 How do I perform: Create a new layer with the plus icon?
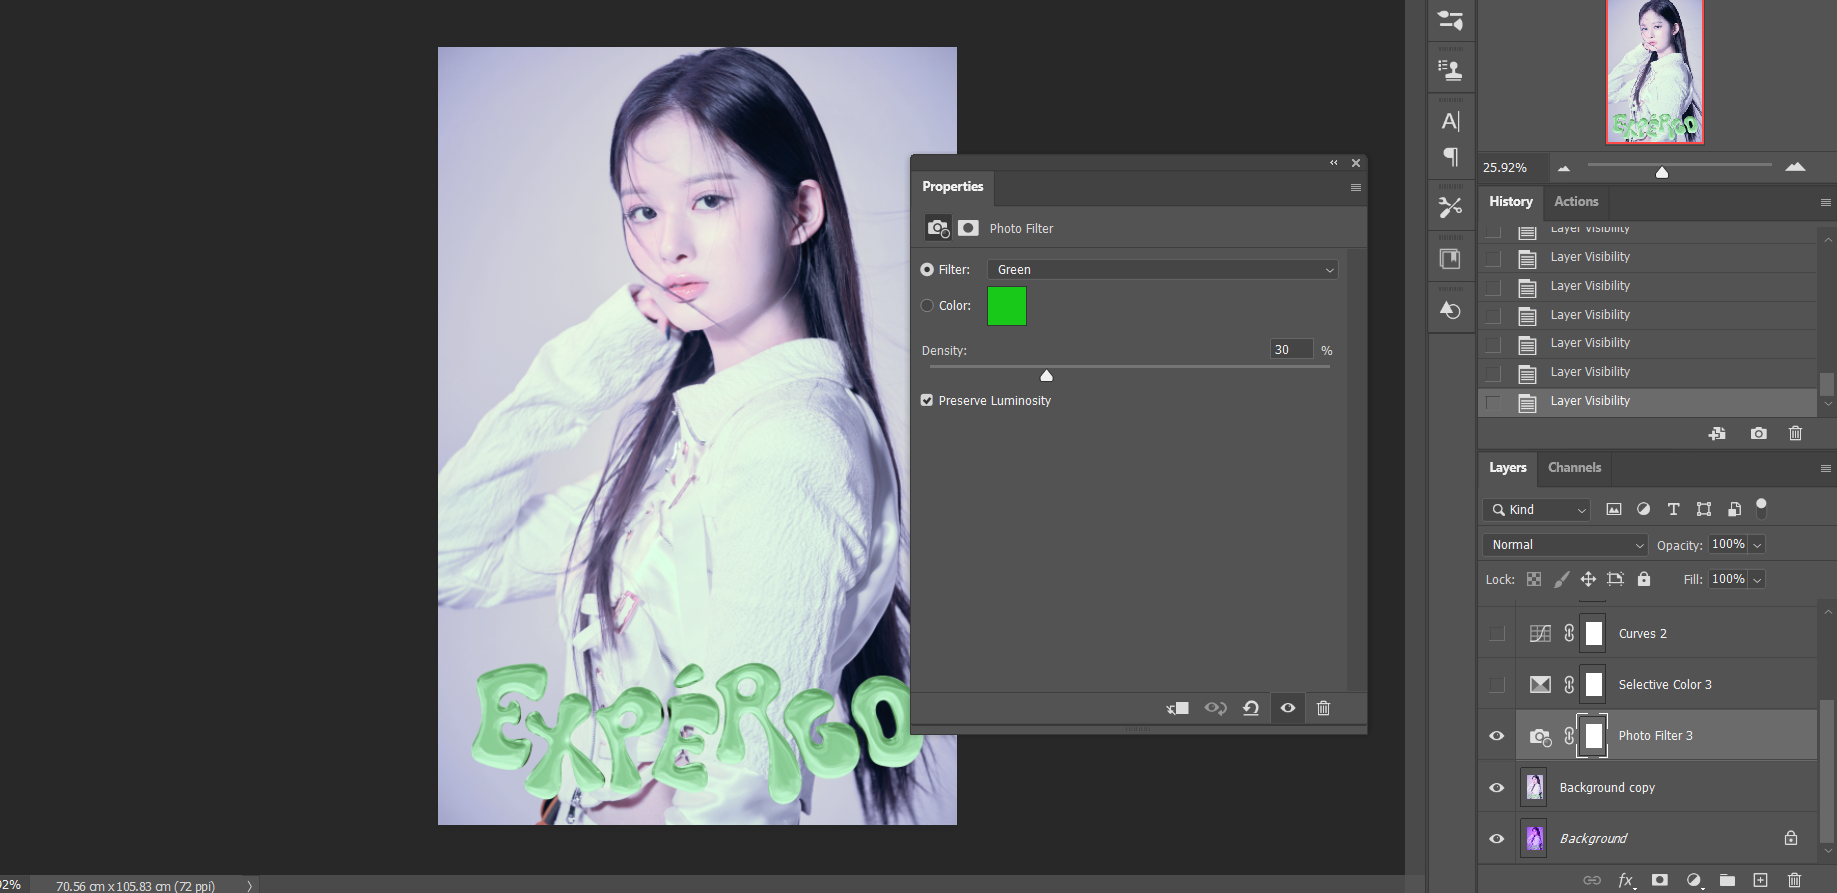click(x=1760, y=880)
